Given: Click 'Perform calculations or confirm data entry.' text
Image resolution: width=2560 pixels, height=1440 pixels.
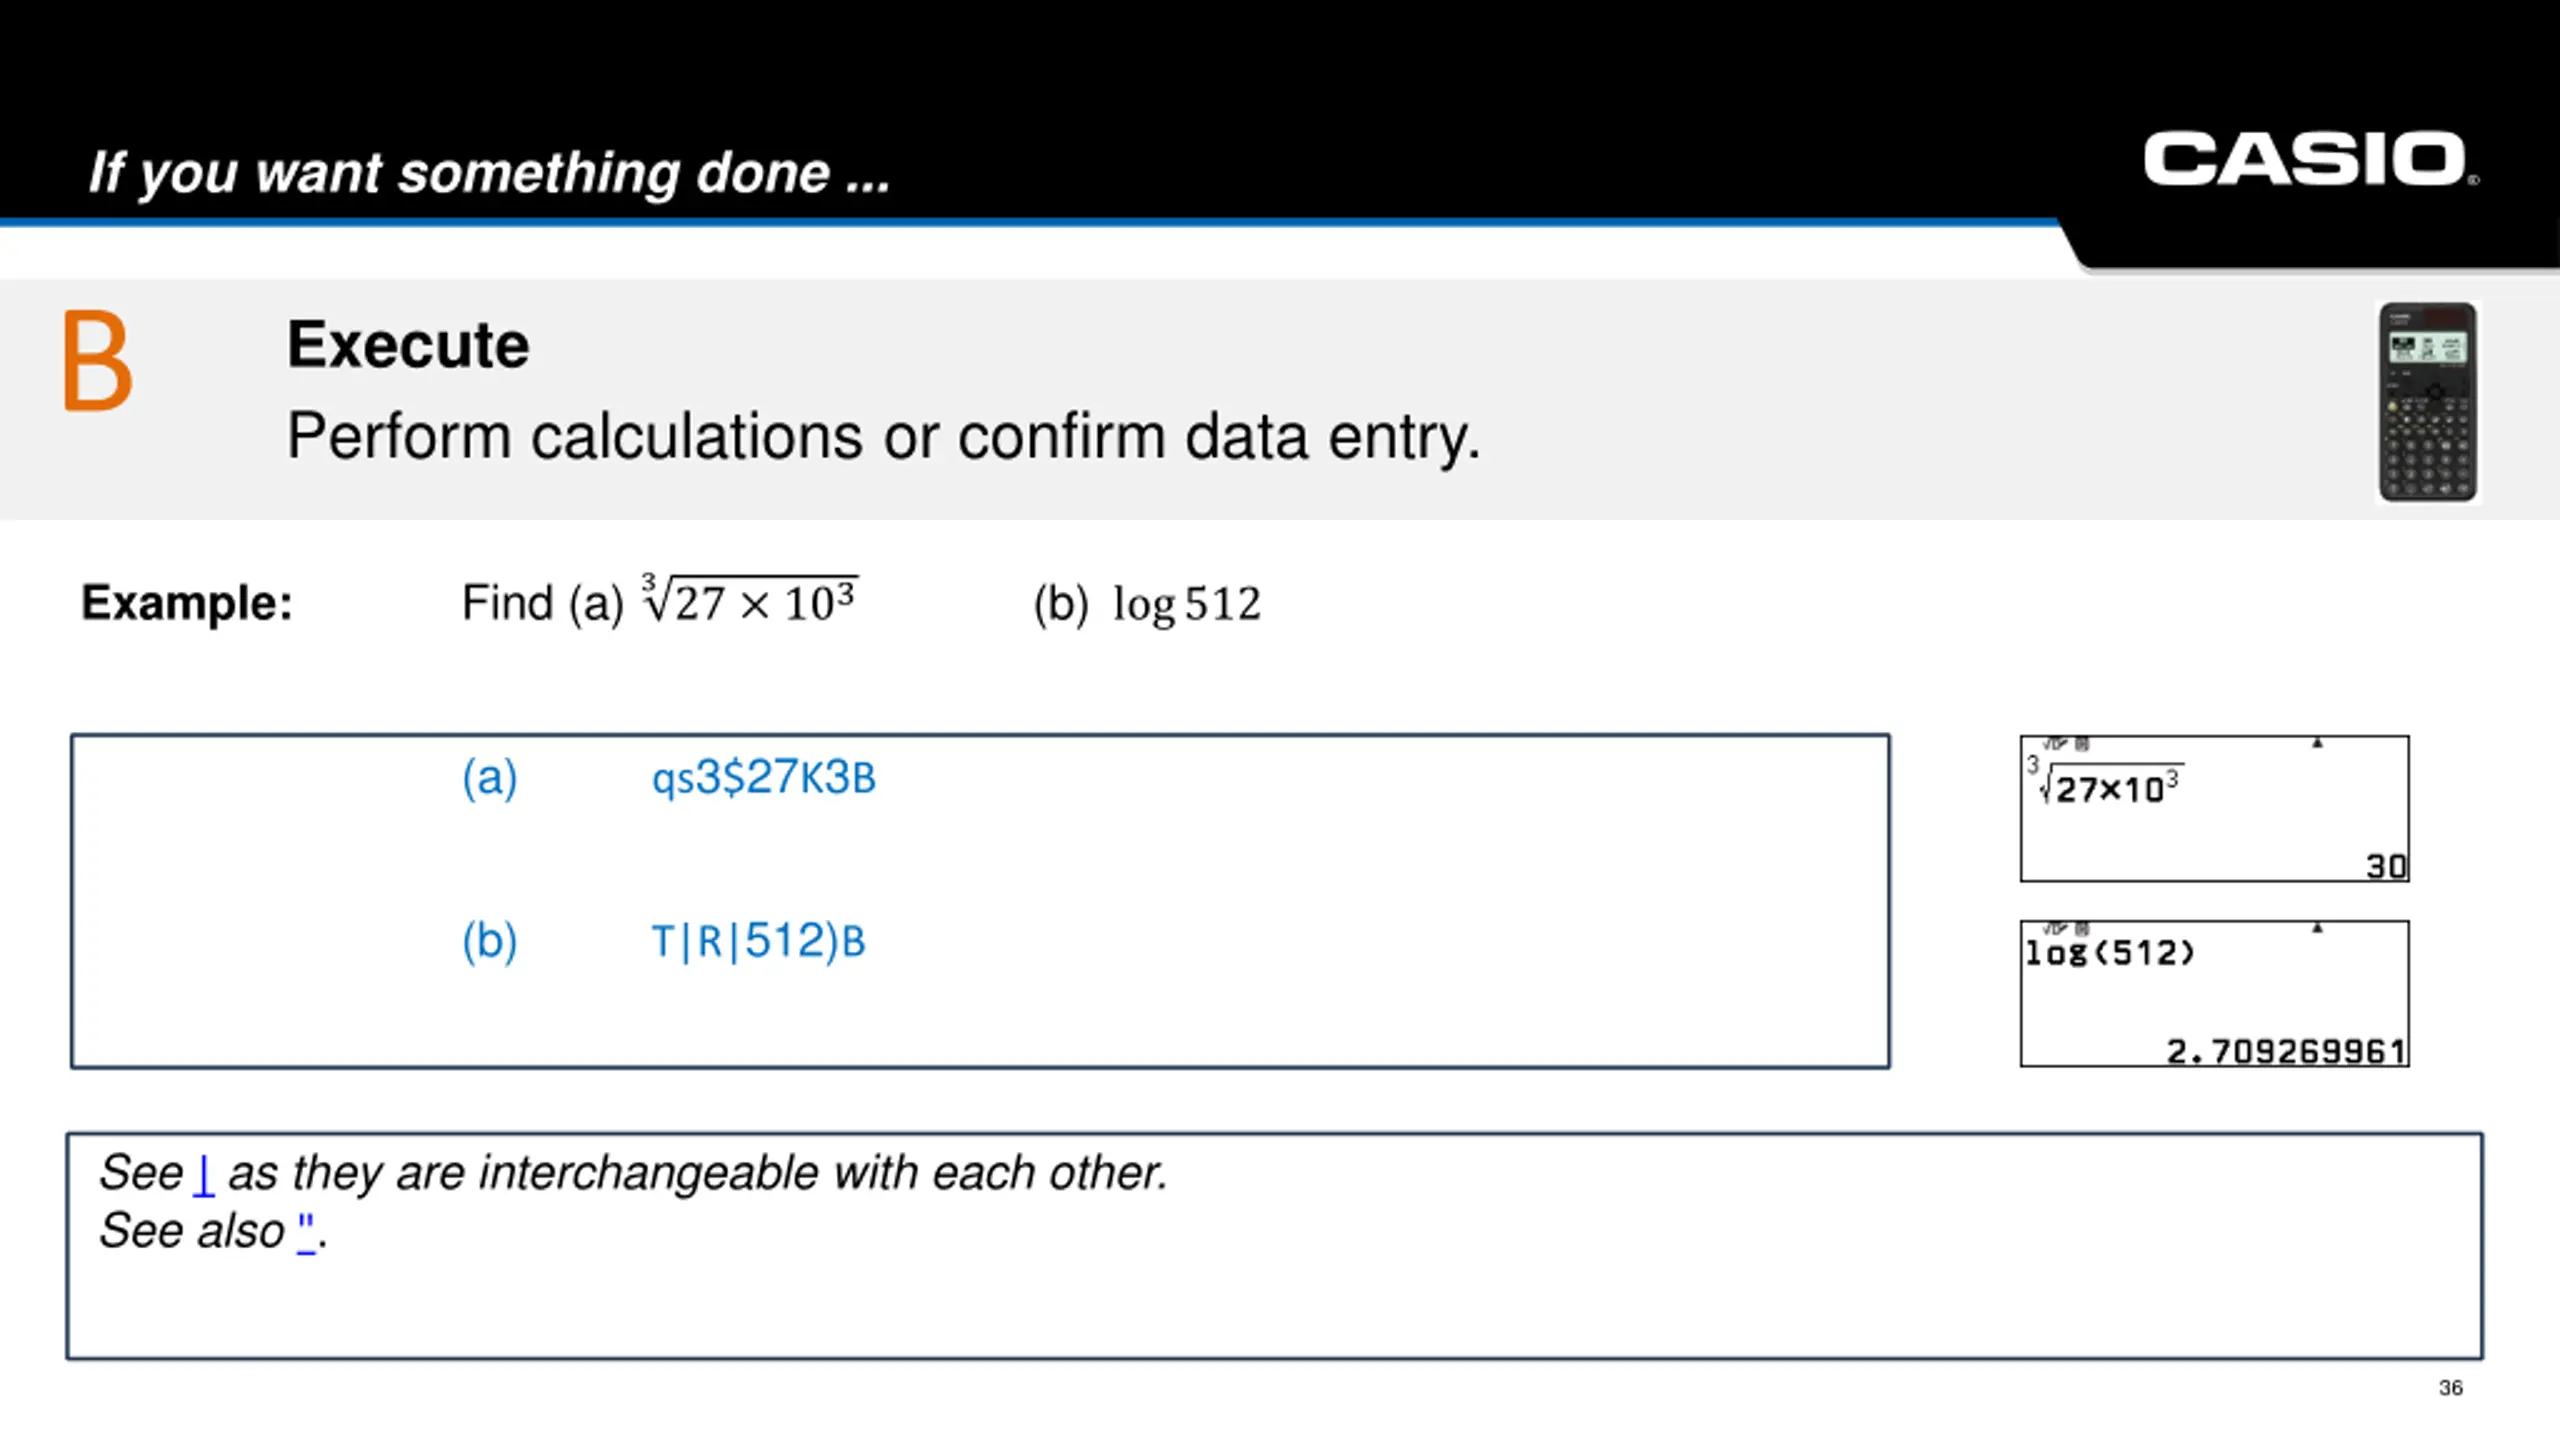Looking at the screenshot, I should click(884, 437).
